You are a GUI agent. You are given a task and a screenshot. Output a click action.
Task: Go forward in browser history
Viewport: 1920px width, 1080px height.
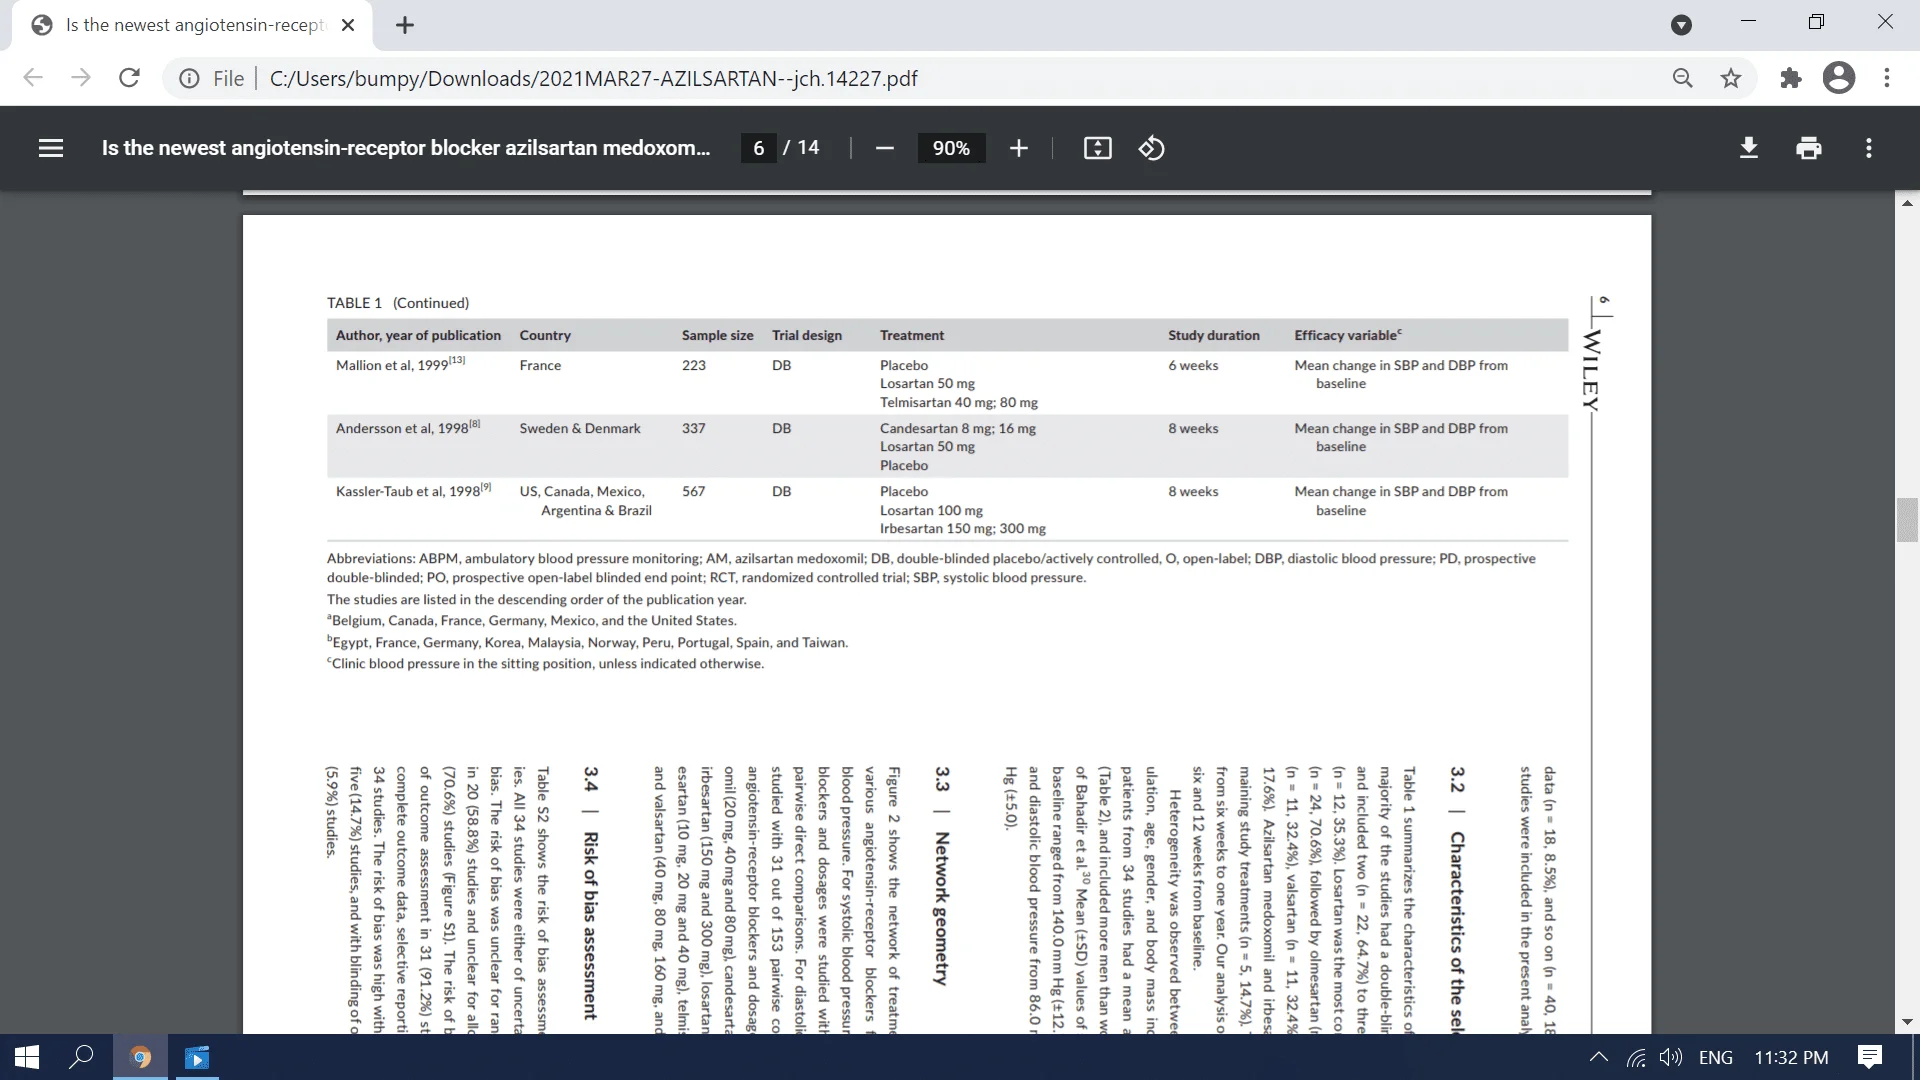[81, 78]
